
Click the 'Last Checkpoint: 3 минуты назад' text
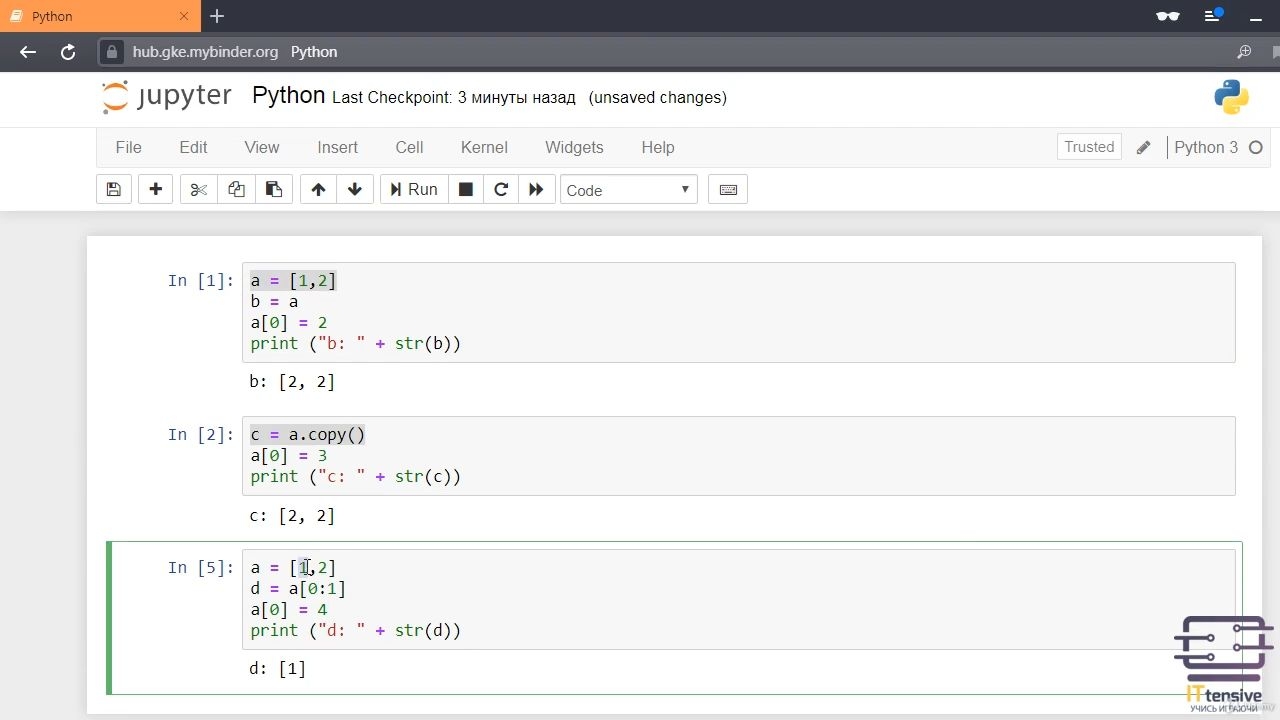click(454, 98)
